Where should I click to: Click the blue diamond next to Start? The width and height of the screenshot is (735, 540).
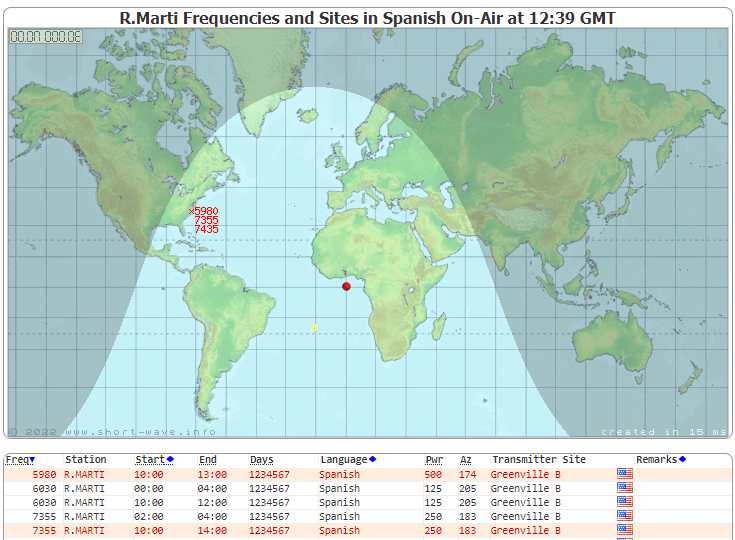point(170,459)
